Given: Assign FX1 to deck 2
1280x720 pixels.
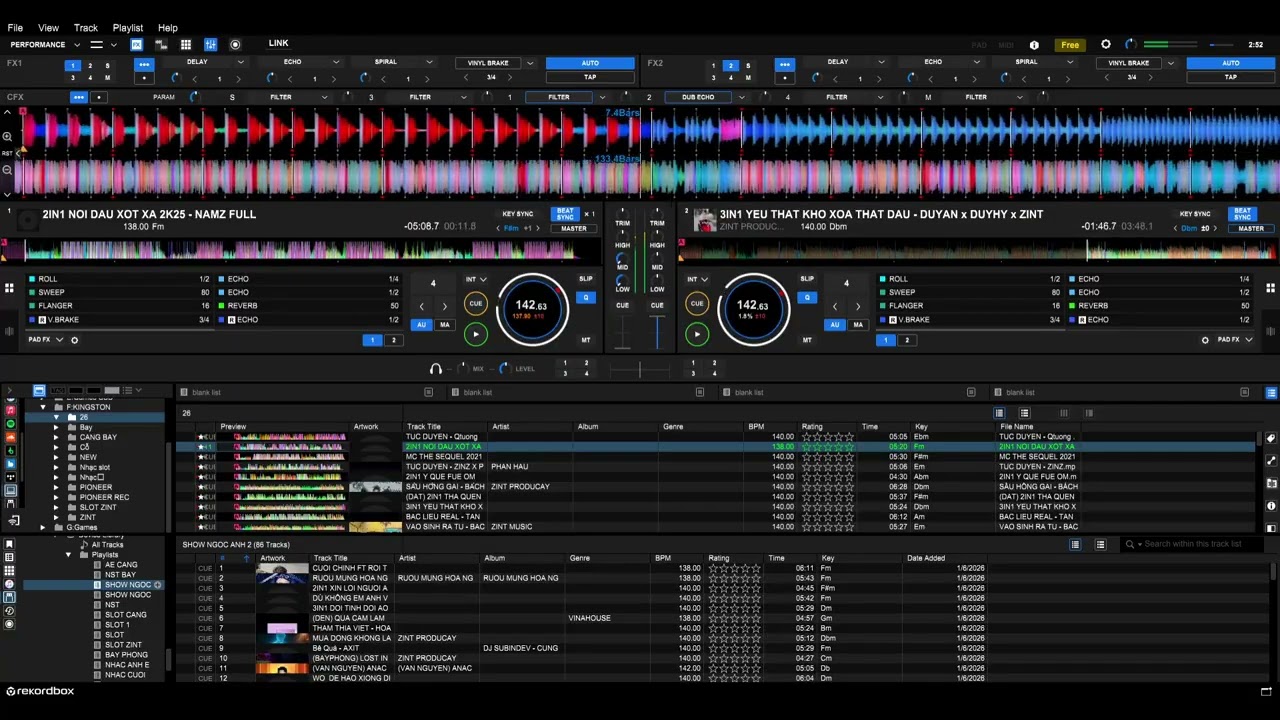Looking at the screenshot, I should (90, 66).
